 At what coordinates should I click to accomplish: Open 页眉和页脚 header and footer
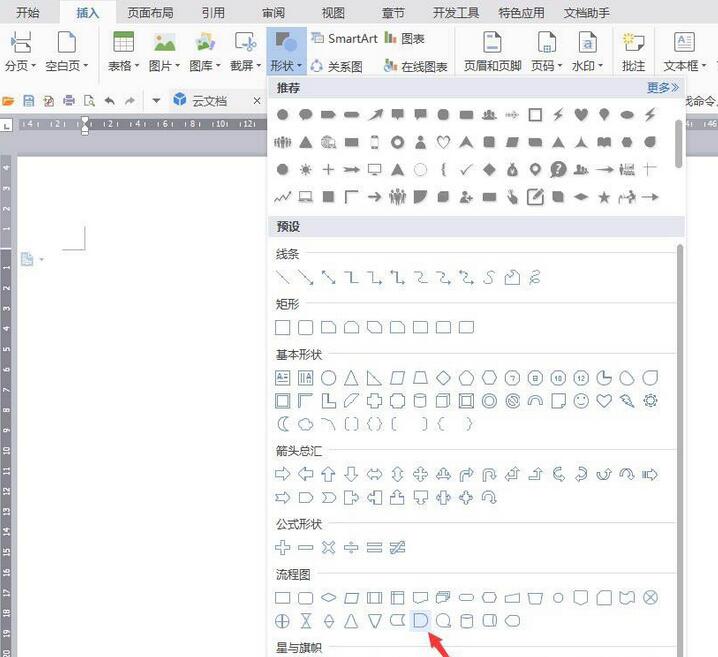tap(492, 51)
